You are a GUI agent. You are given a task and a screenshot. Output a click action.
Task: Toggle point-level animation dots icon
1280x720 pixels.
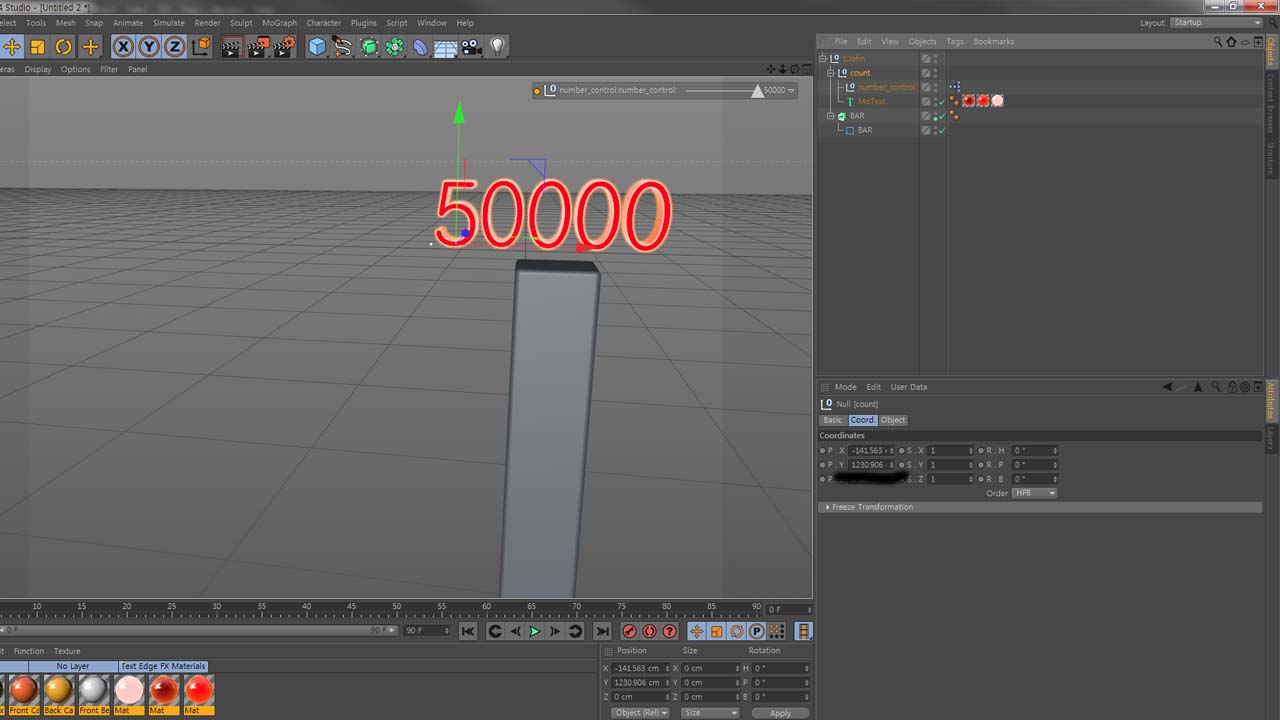point(777,631)
